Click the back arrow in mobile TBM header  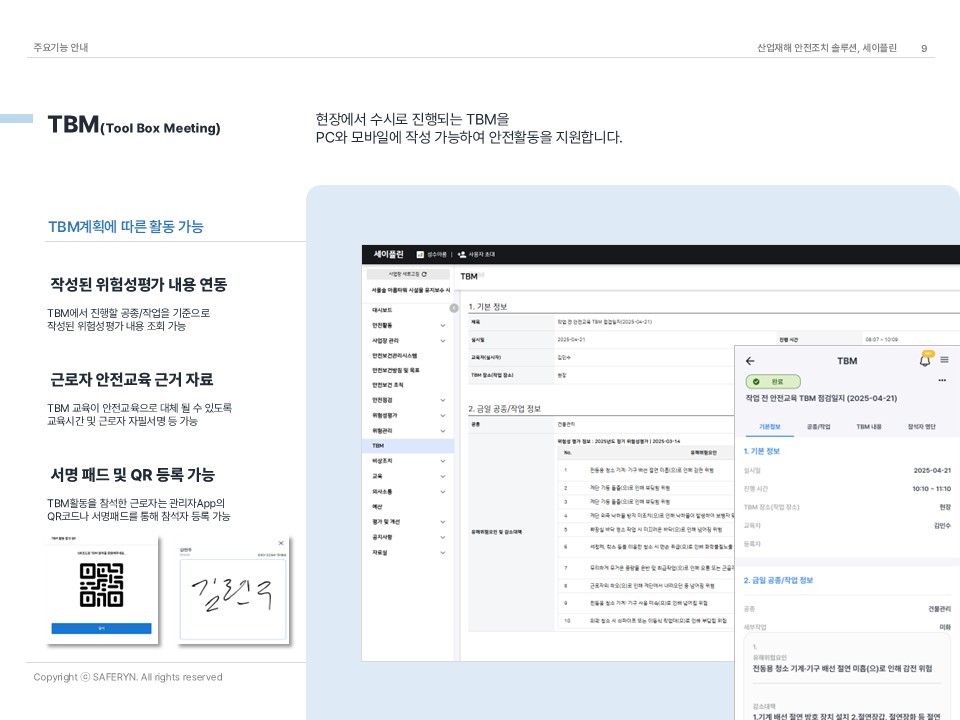pyautogui.click(x=750, y=361)
